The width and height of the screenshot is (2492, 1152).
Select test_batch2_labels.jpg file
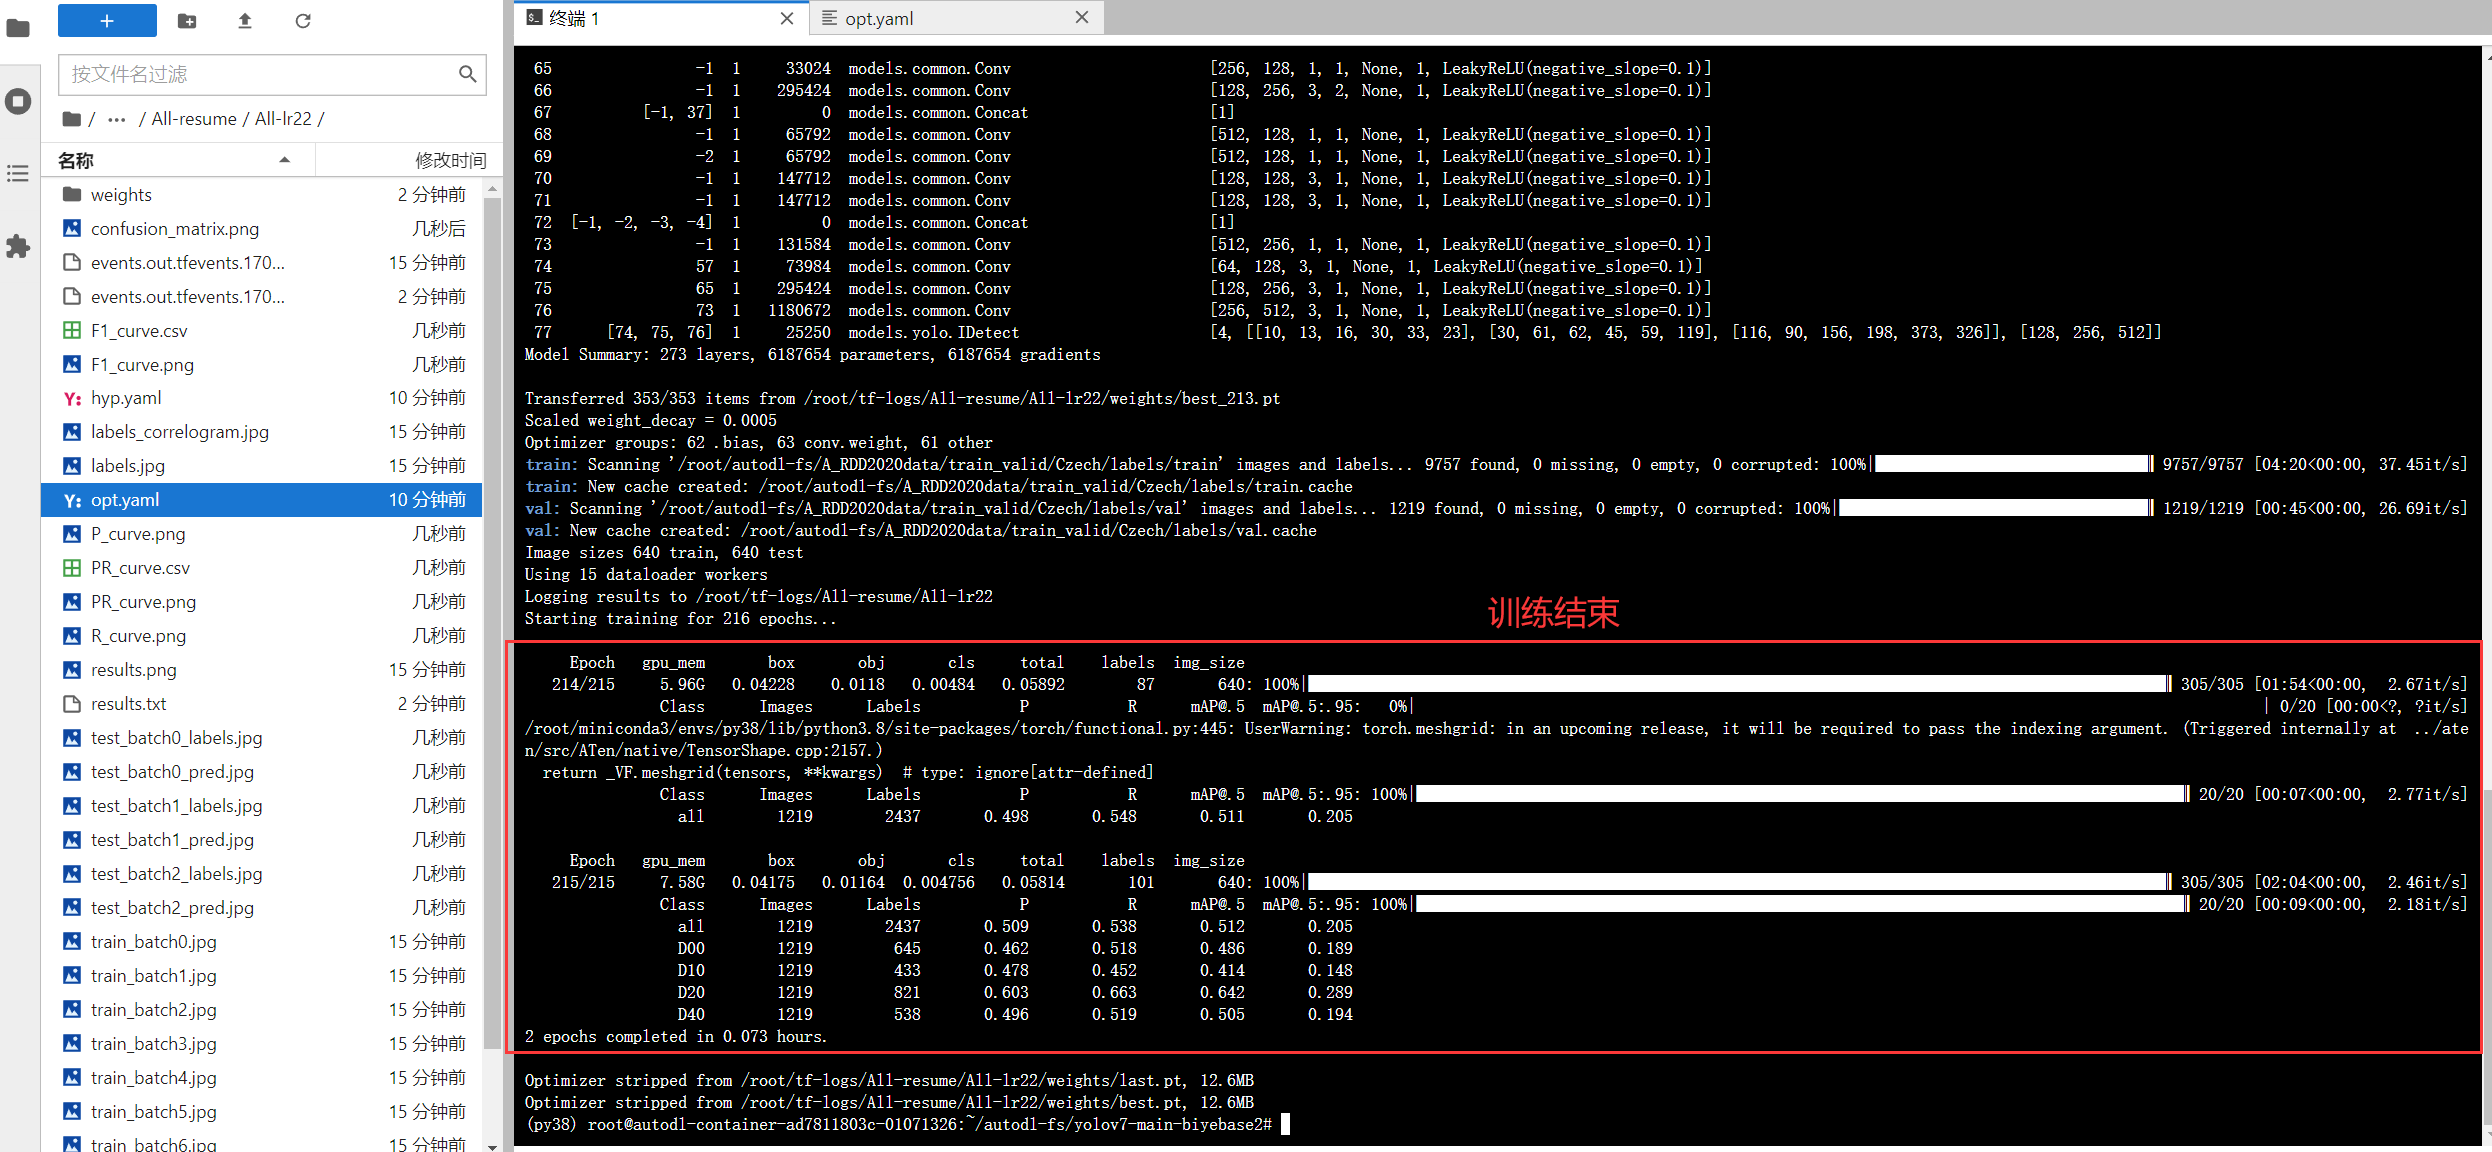[x=262, y=874]
